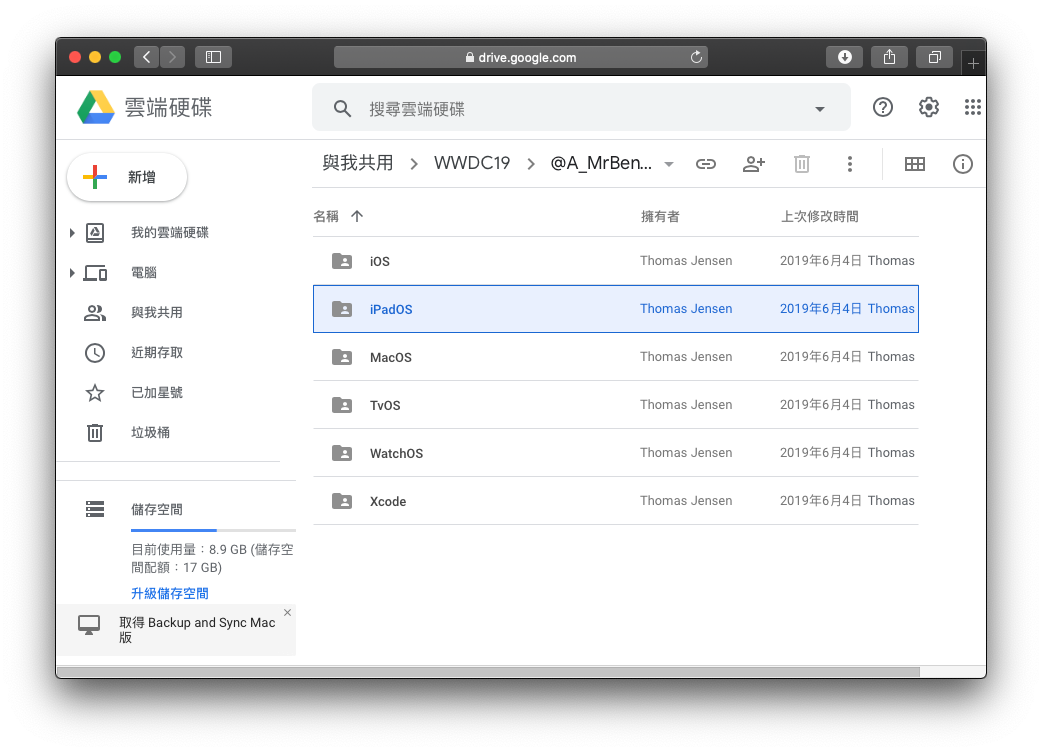Click the remove trash icon in toolbar
Screen dimensions: 1042x752
point(801,163)
